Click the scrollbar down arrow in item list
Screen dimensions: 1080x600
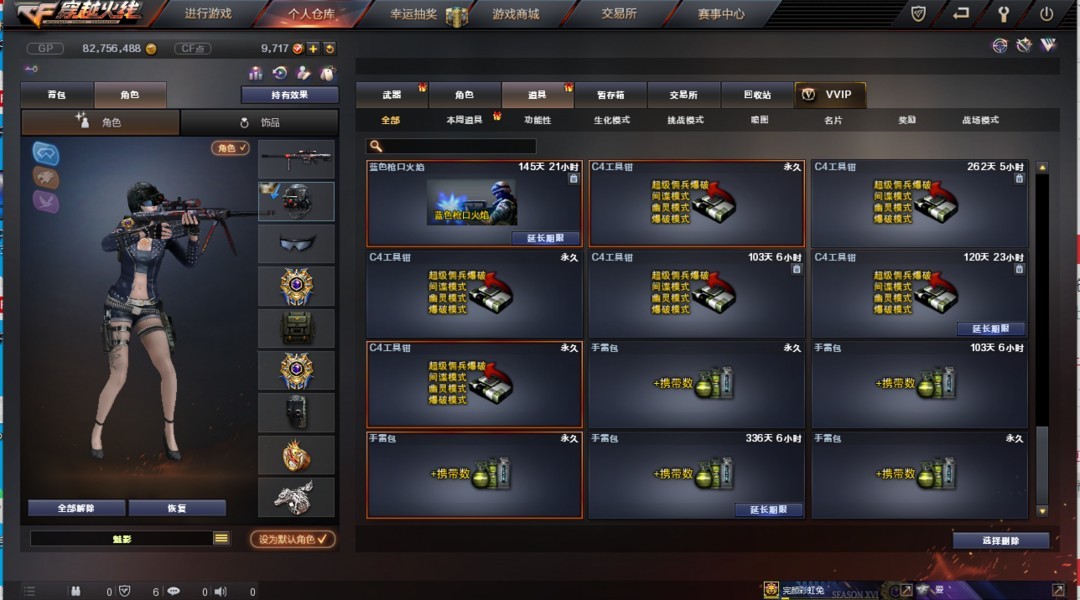(1042, 510)
